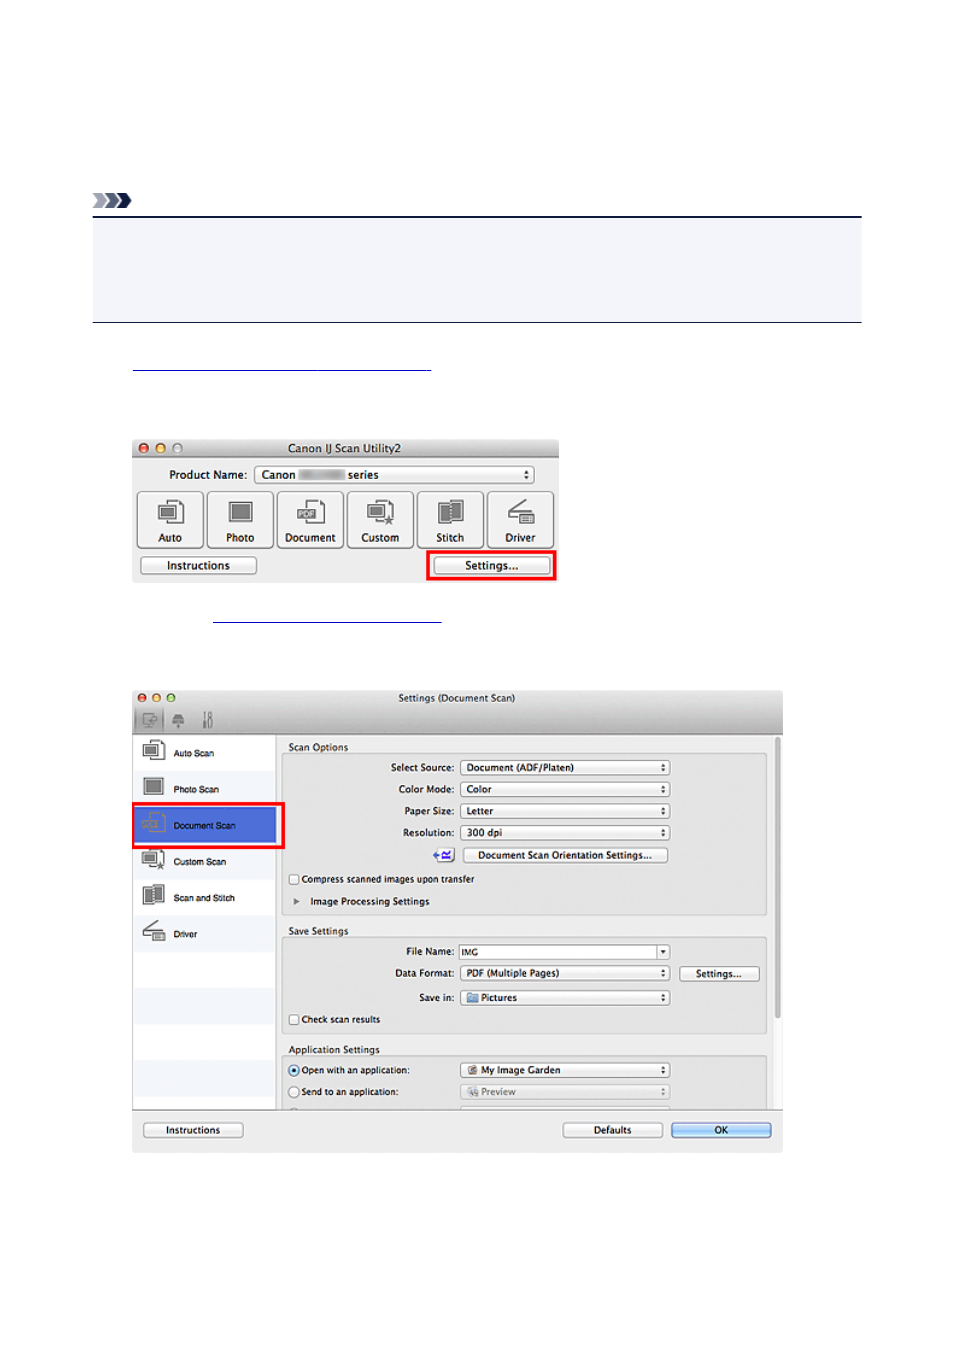
Task: Click Settings button next to Data Format
Action: 719,973
